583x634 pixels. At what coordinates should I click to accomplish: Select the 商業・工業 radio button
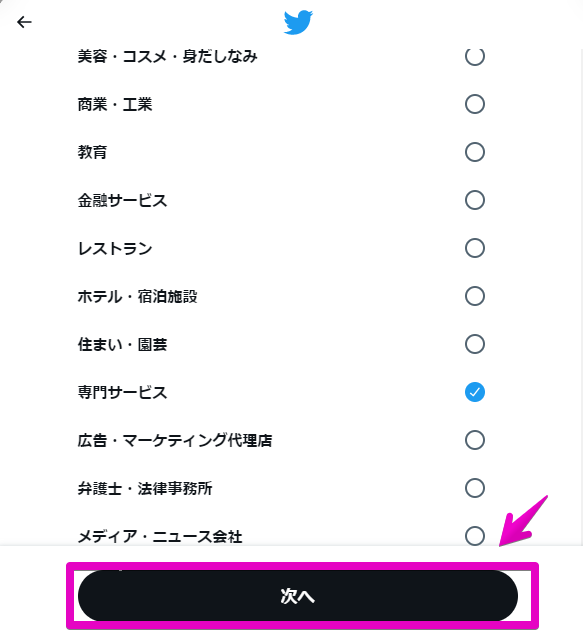475,104
